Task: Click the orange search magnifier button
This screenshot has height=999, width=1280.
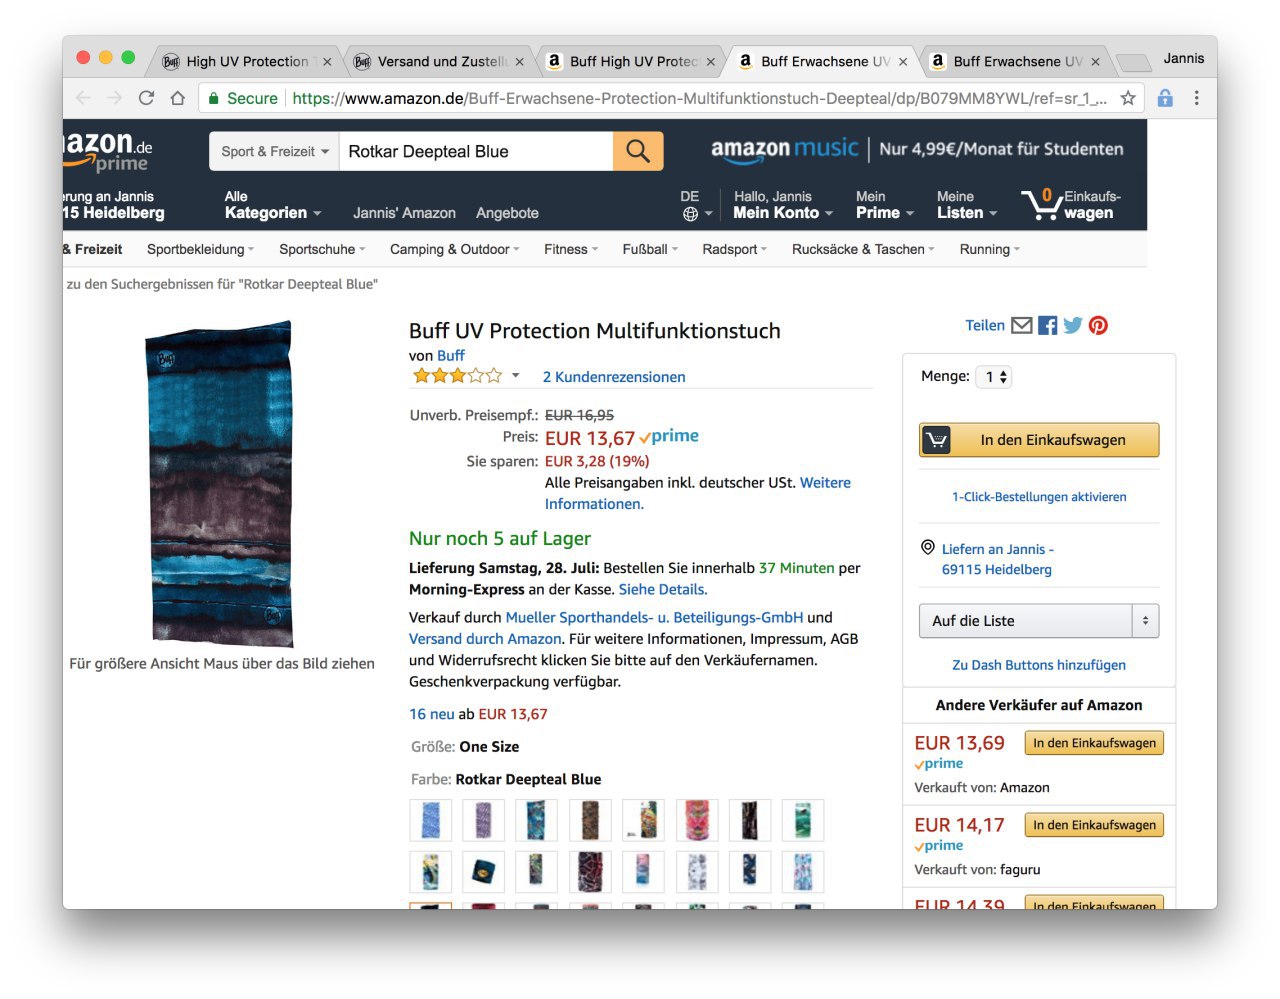Action: click(638, 151)
